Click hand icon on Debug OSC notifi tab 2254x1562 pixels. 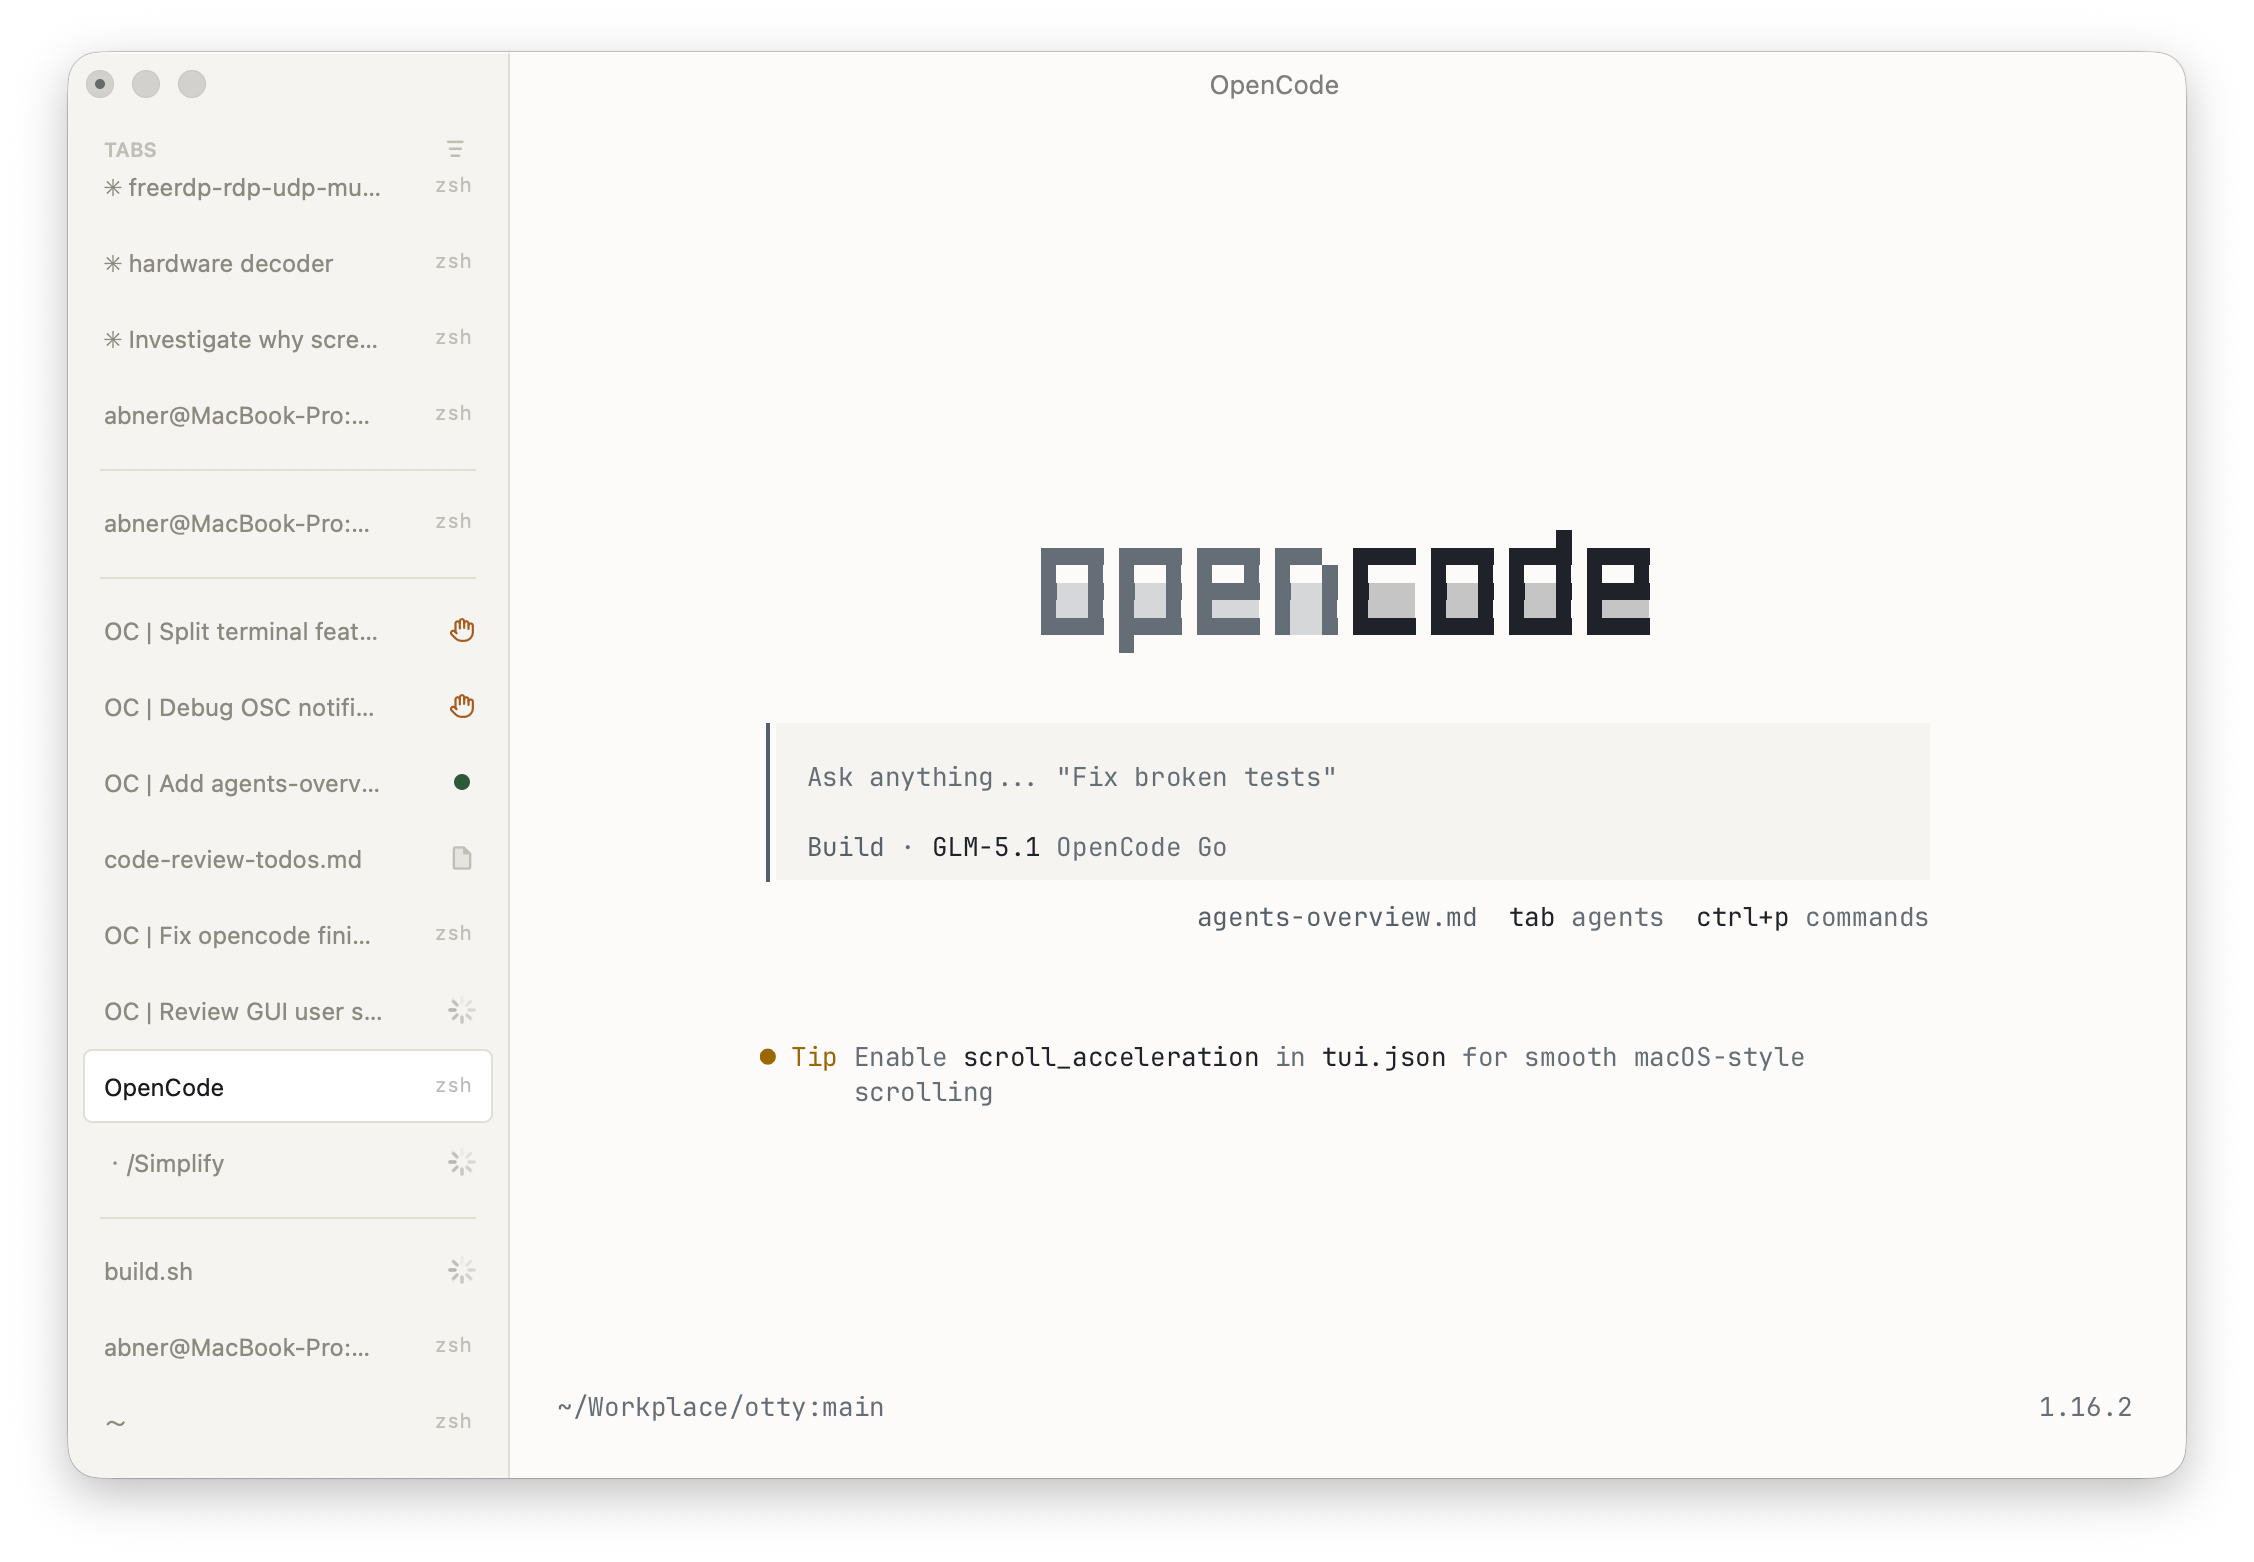[461, 706]
